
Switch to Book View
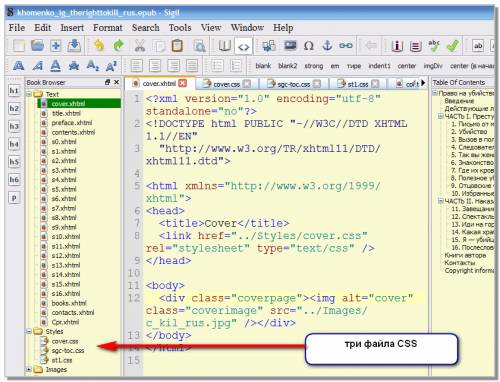225,46
